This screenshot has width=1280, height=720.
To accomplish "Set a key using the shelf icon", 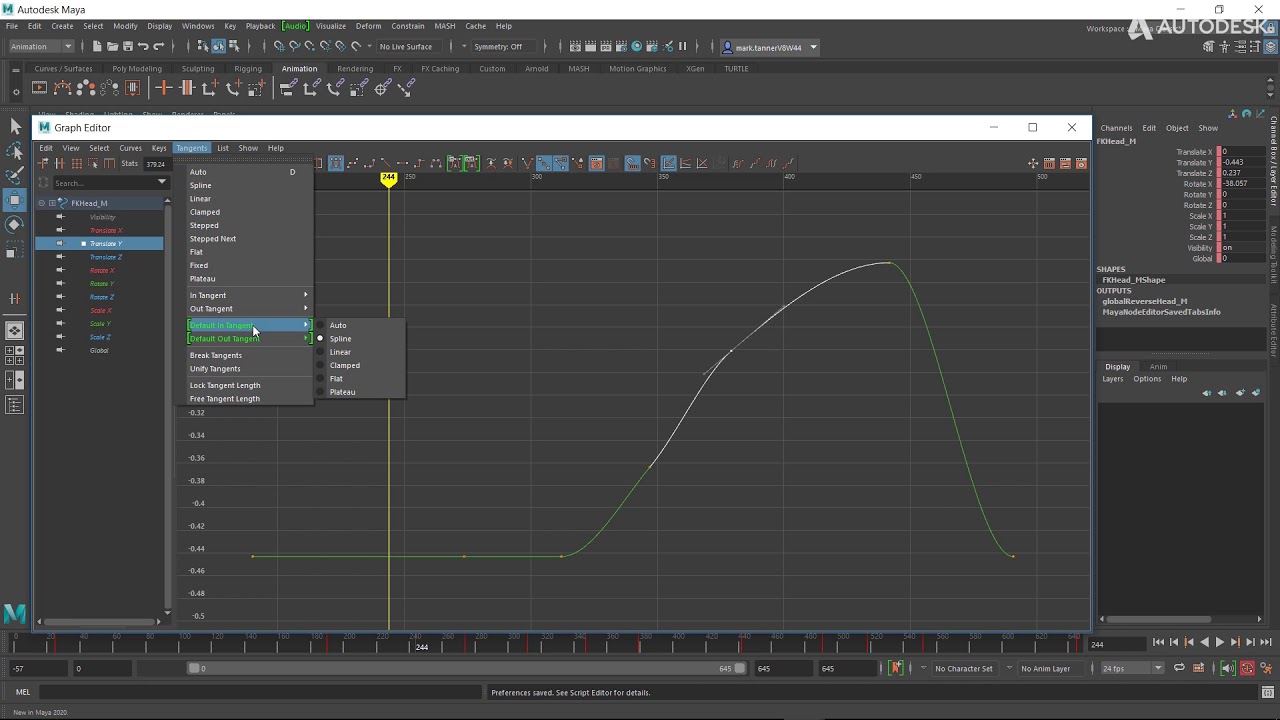I will point(164,88).
